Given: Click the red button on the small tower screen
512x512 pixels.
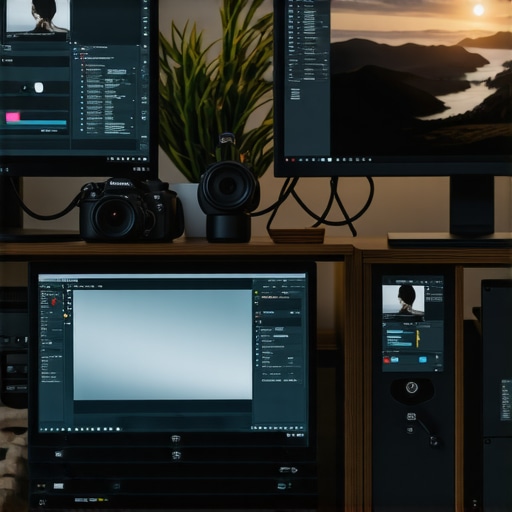Looking at the screenshot, I should coord(387,360).
